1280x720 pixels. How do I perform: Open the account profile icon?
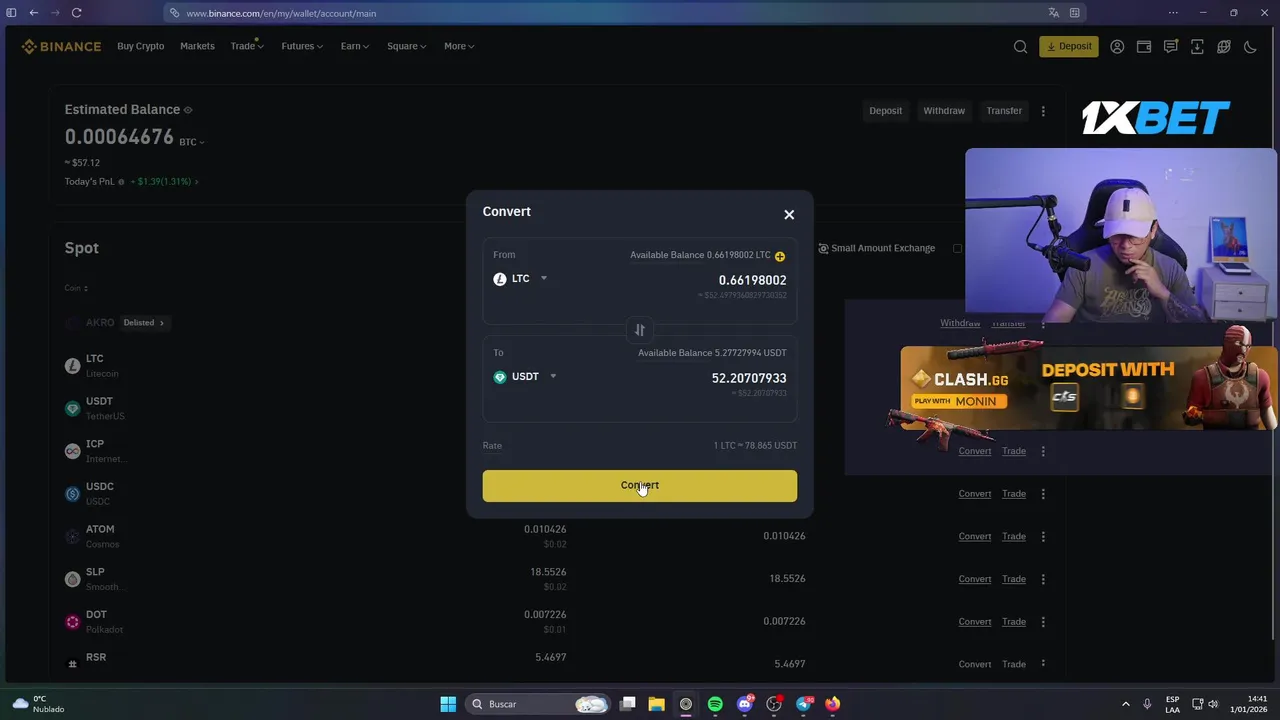[1117, 46]
